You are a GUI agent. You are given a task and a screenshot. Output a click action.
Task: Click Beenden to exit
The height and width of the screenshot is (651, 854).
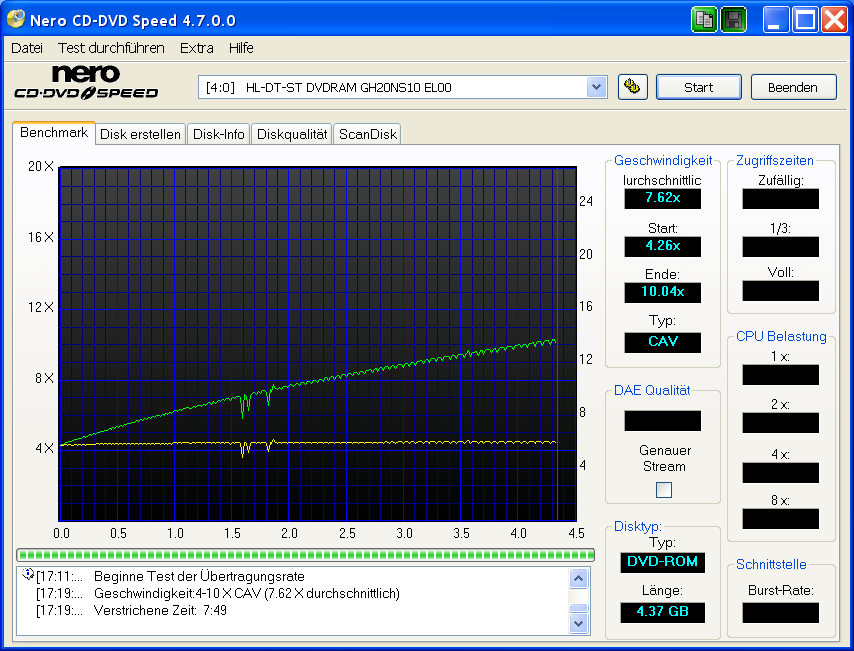(x=793, y=87)
